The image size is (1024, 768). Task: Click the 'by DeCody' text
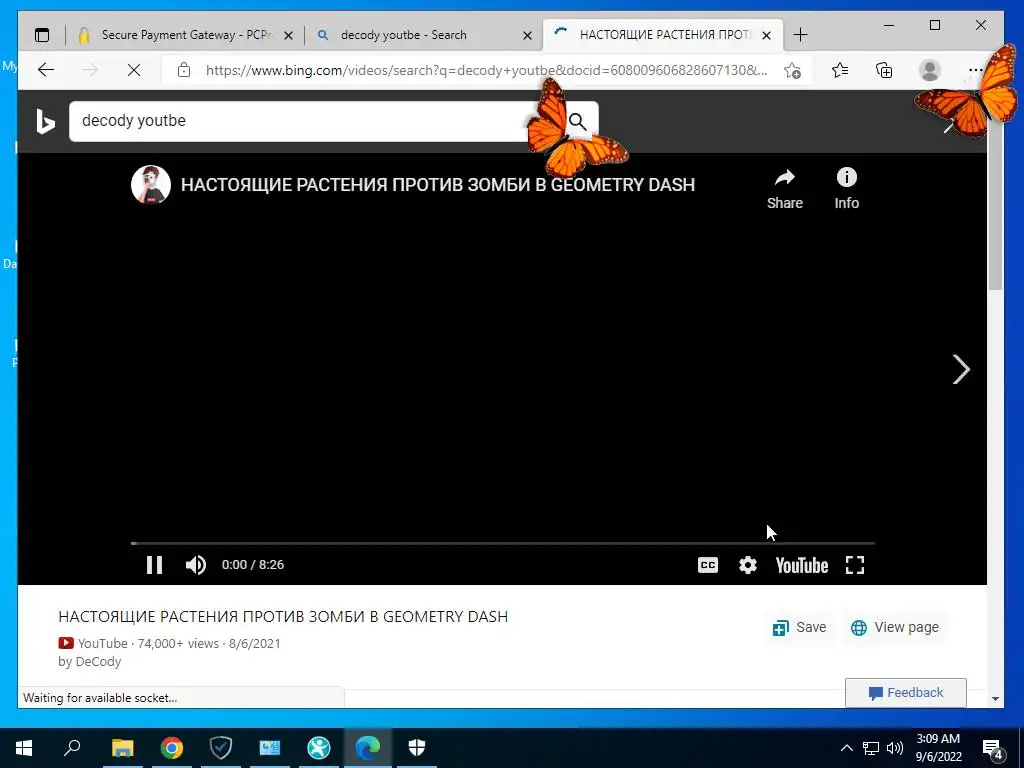click(89, 662)
